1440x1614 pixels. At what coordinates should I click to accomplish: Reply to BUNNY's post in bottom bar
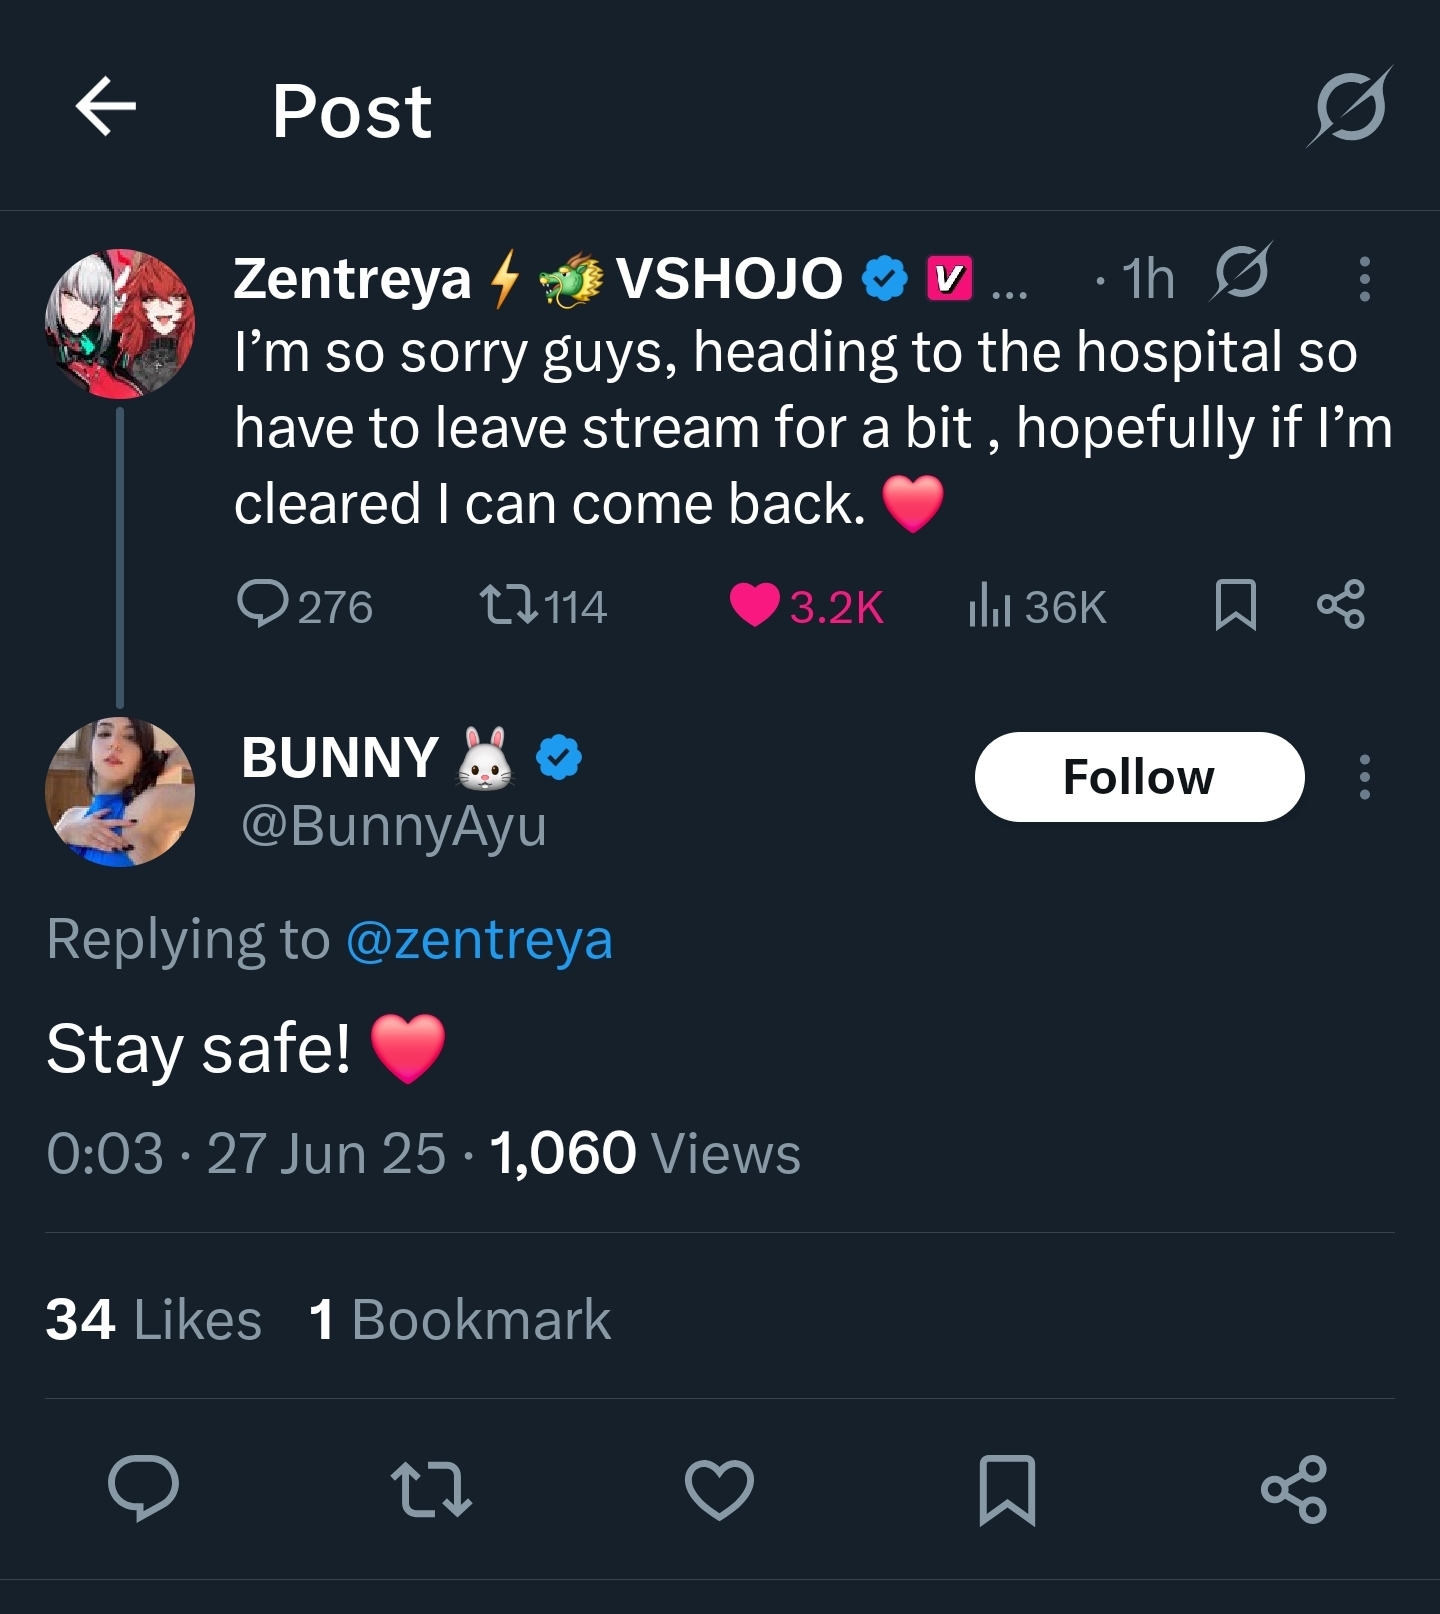144,1488
